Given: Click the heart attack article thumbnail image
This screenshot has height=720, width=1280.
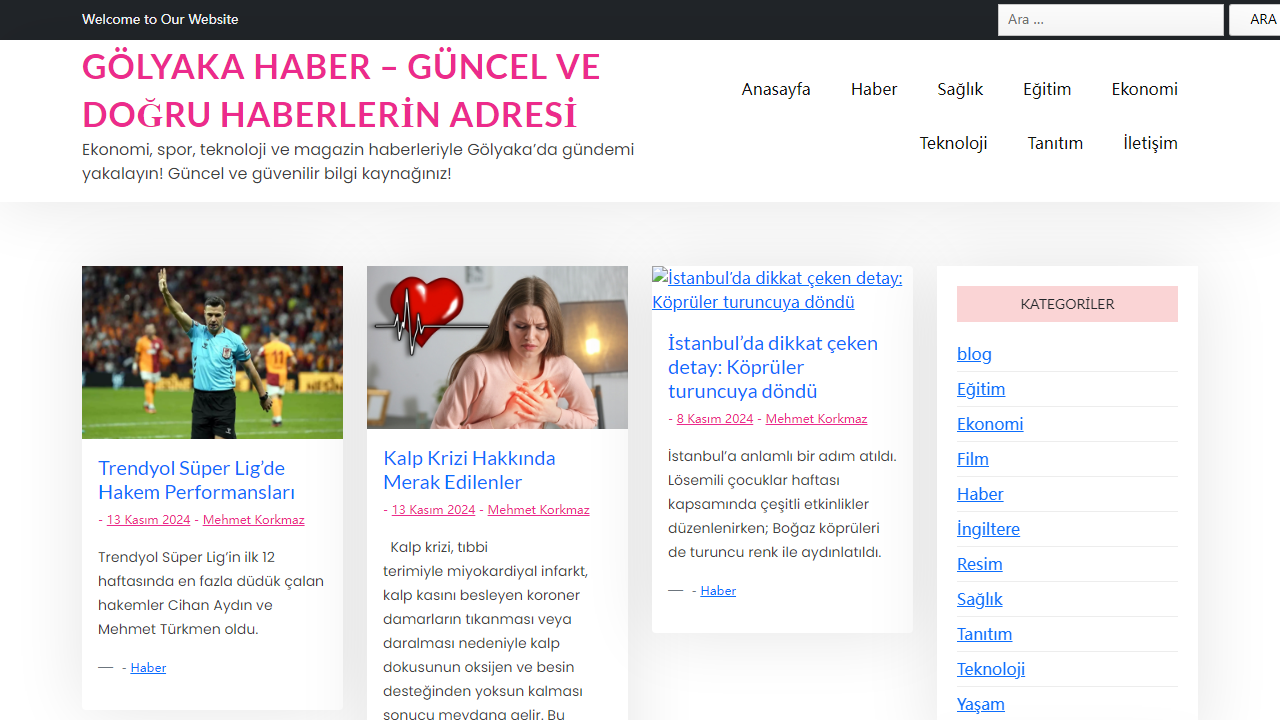Looking at the screenshot, I should [x=497, y=347].
